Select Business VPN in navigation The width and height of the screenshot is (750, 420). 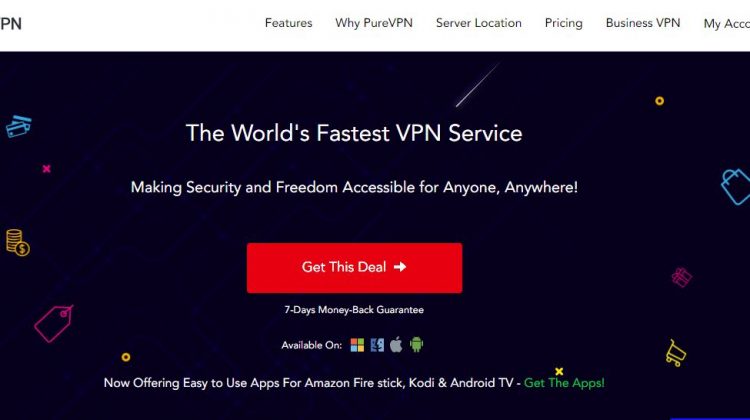tap(643, 23)
